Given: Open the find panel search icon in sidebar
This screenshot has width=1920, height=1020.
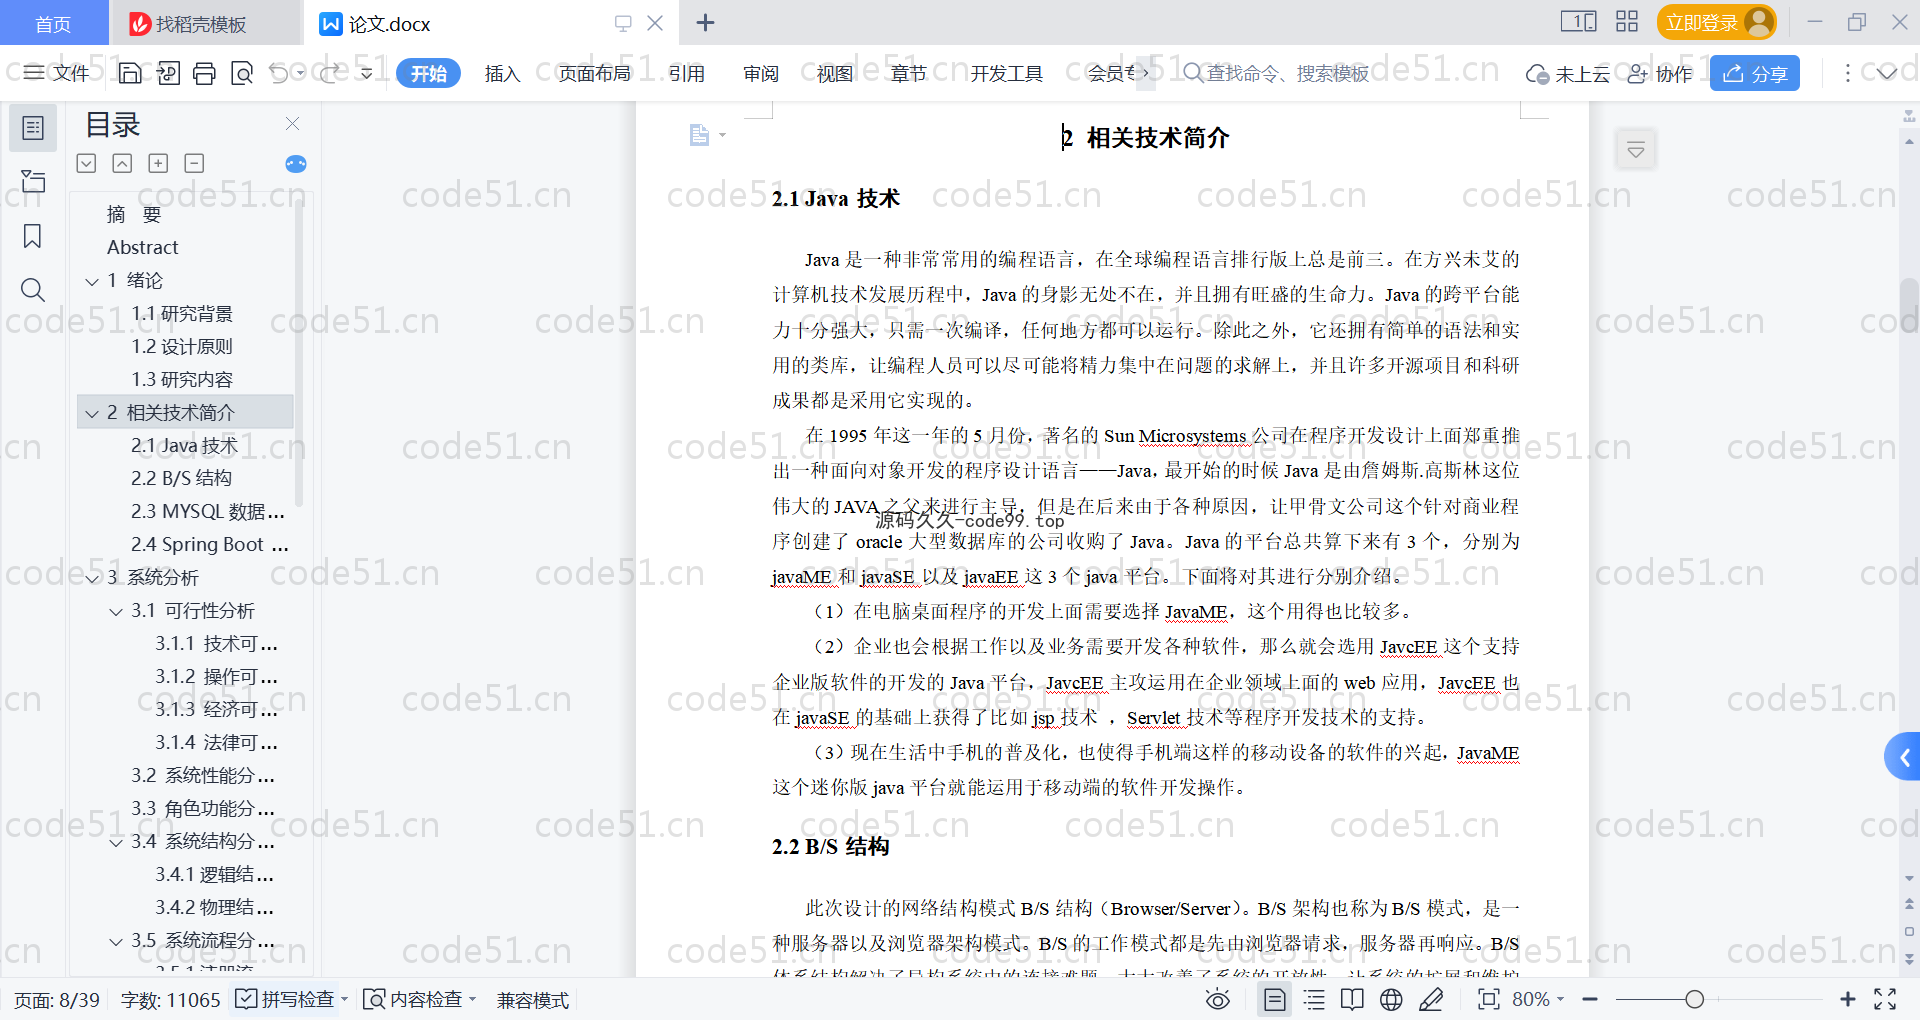Looking at the screenshot, I should click(33, 290).
